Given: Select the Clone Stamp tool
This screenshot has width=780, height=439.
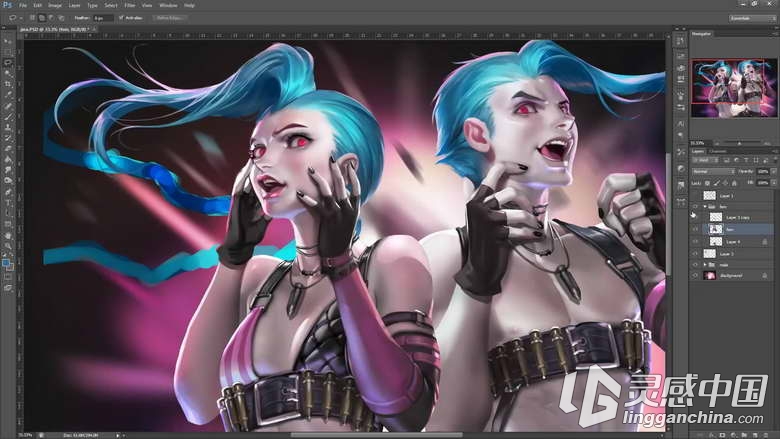Looking at the screenshot, I should pyautogui.click(x=8, y=127).
